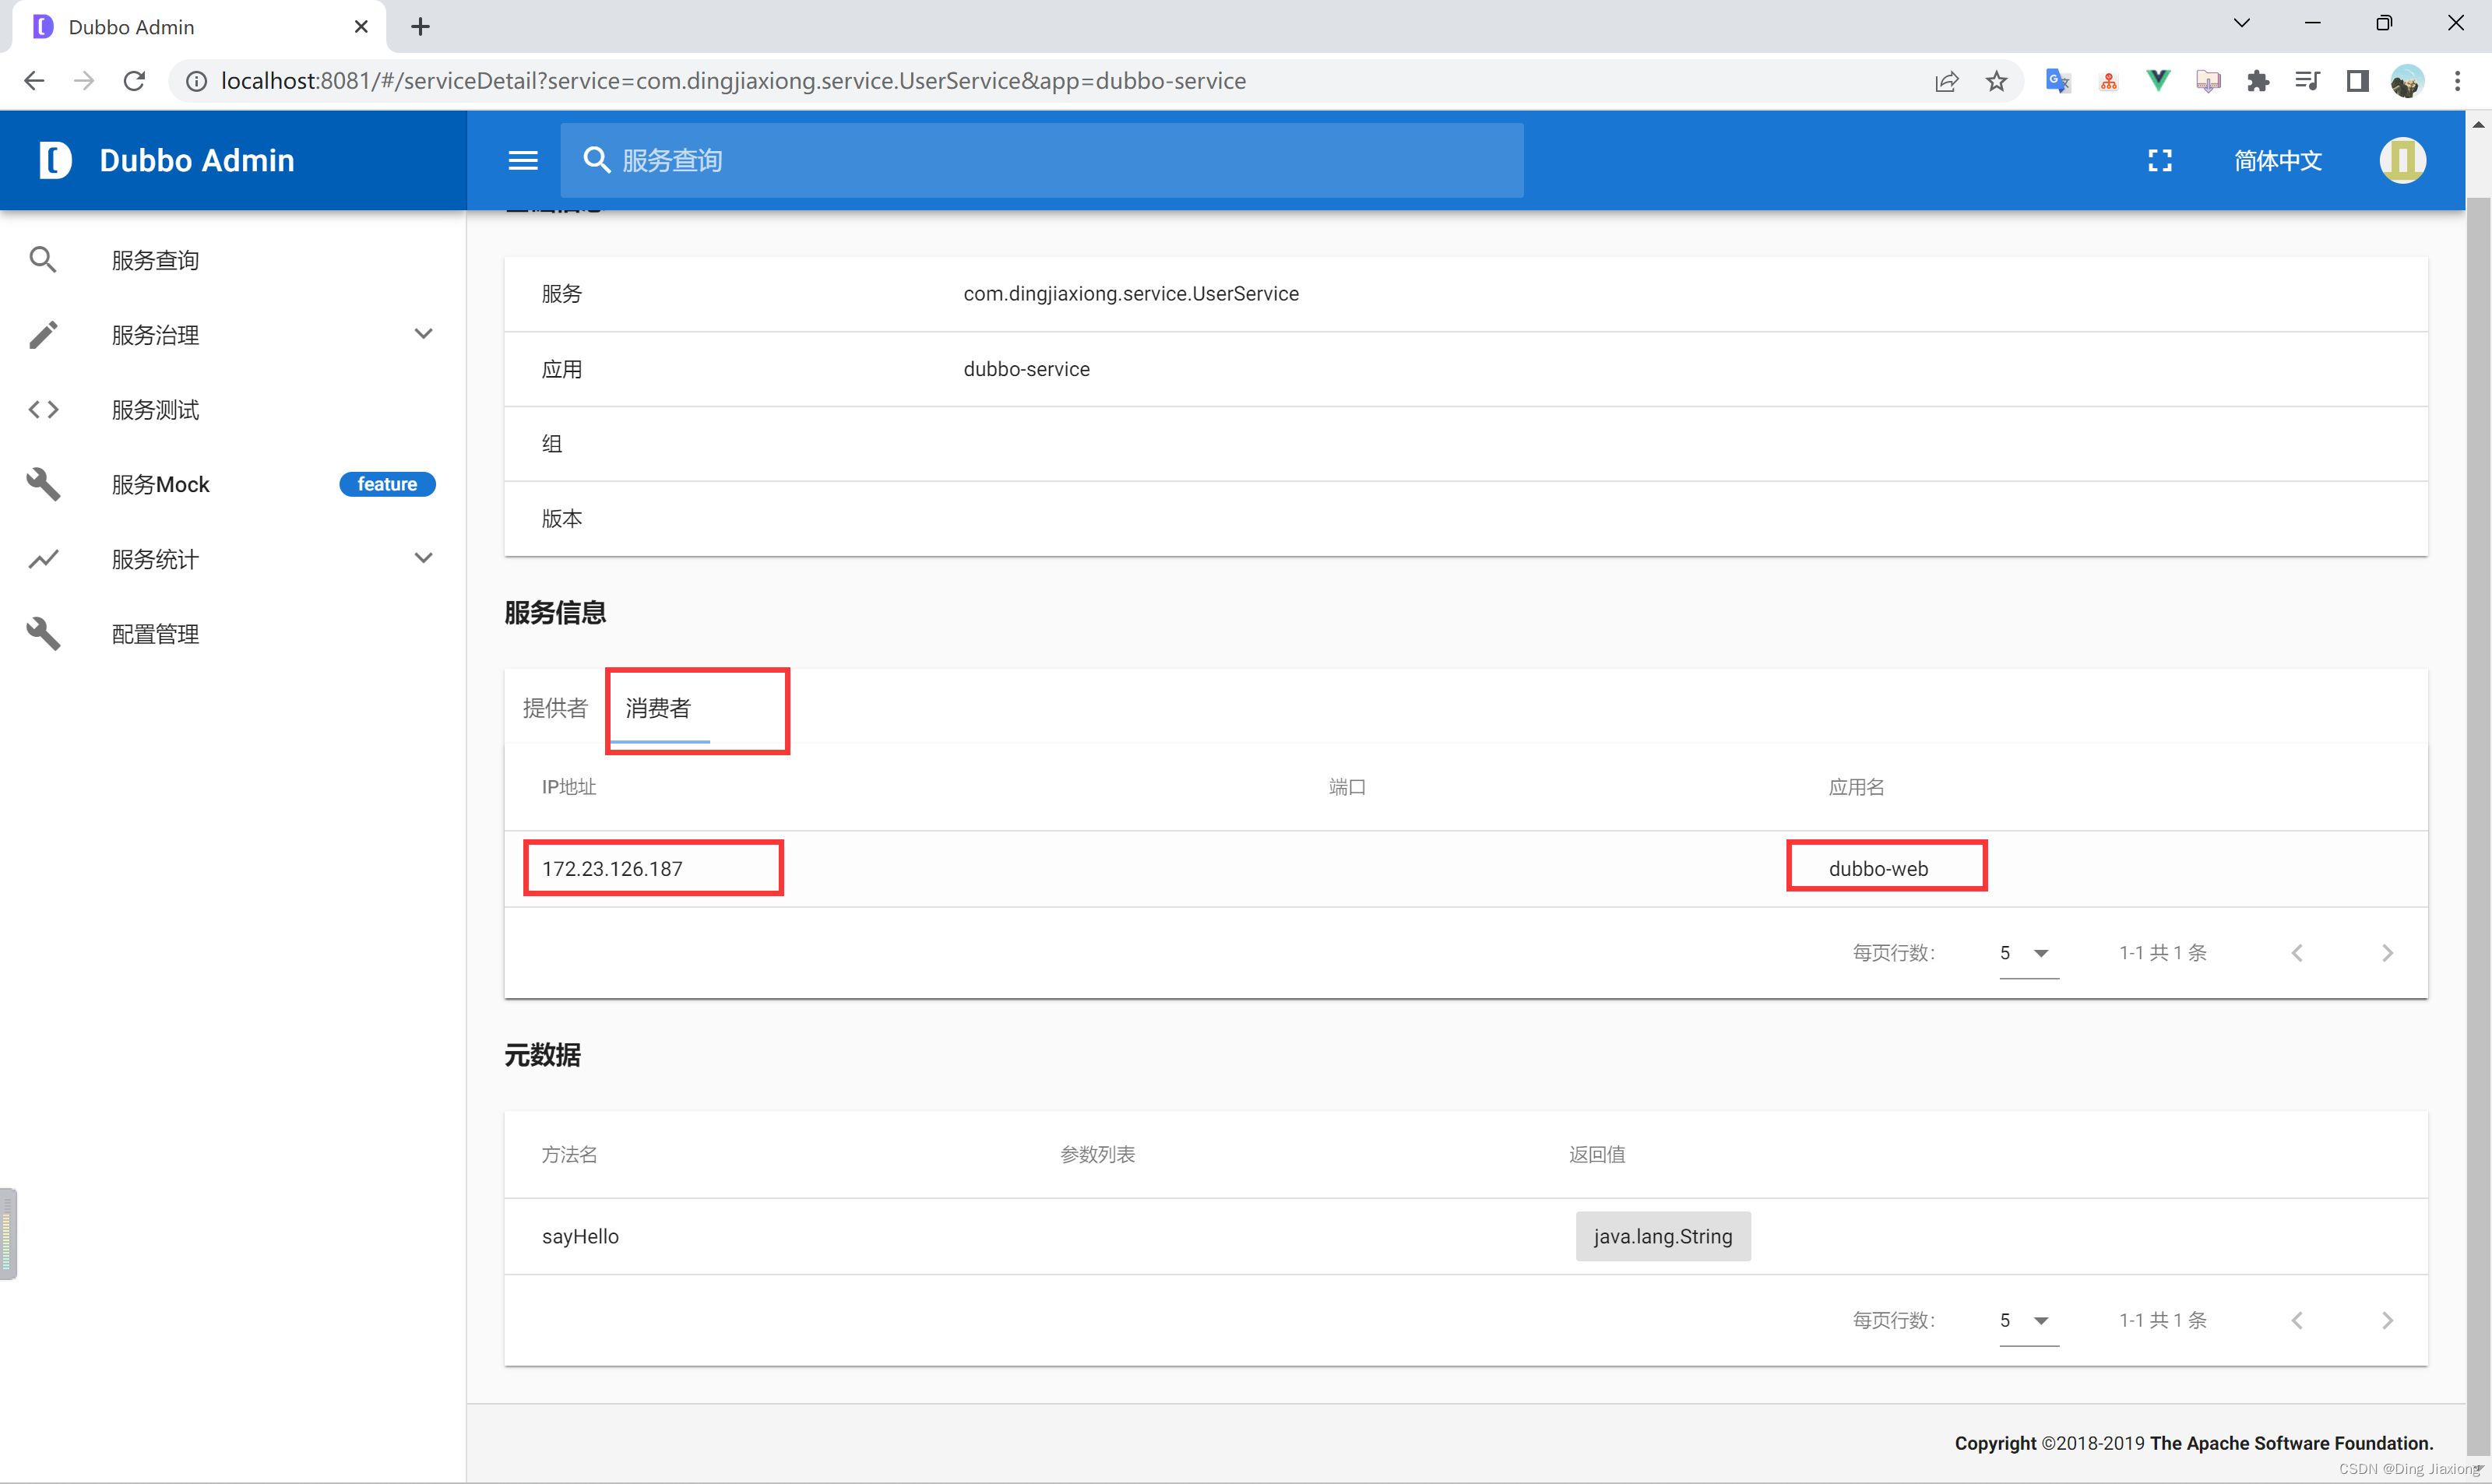Click the IP地址 column header
This screenshot has height=1484, width=2492.
coord(569,787)
